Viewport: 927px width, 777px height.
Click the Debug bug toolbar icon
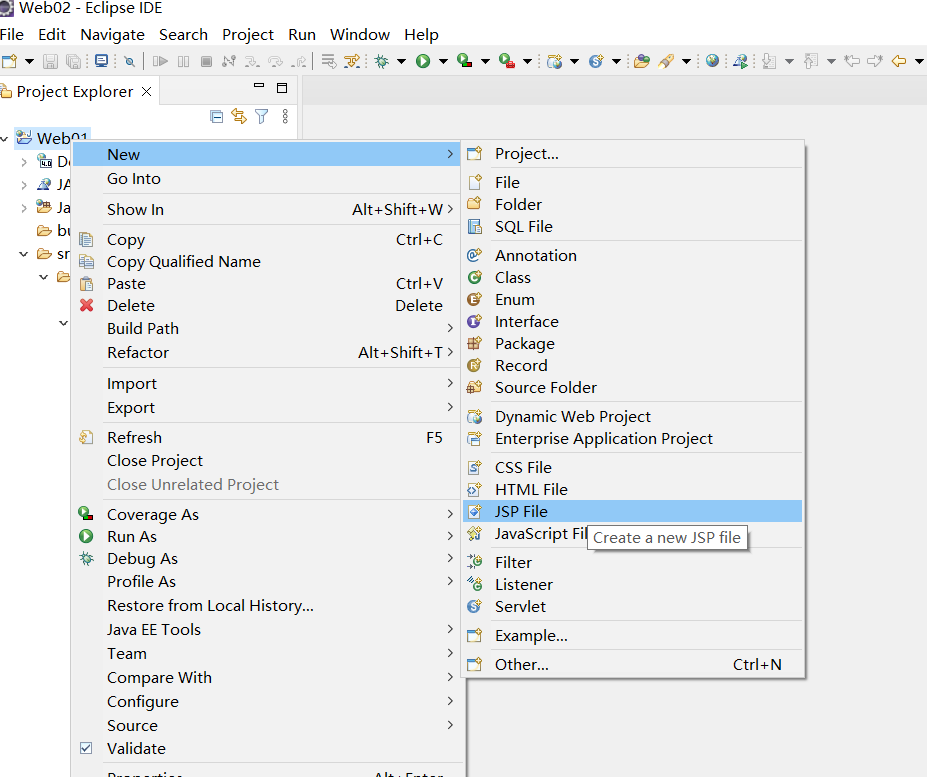(x=382, y=61)
